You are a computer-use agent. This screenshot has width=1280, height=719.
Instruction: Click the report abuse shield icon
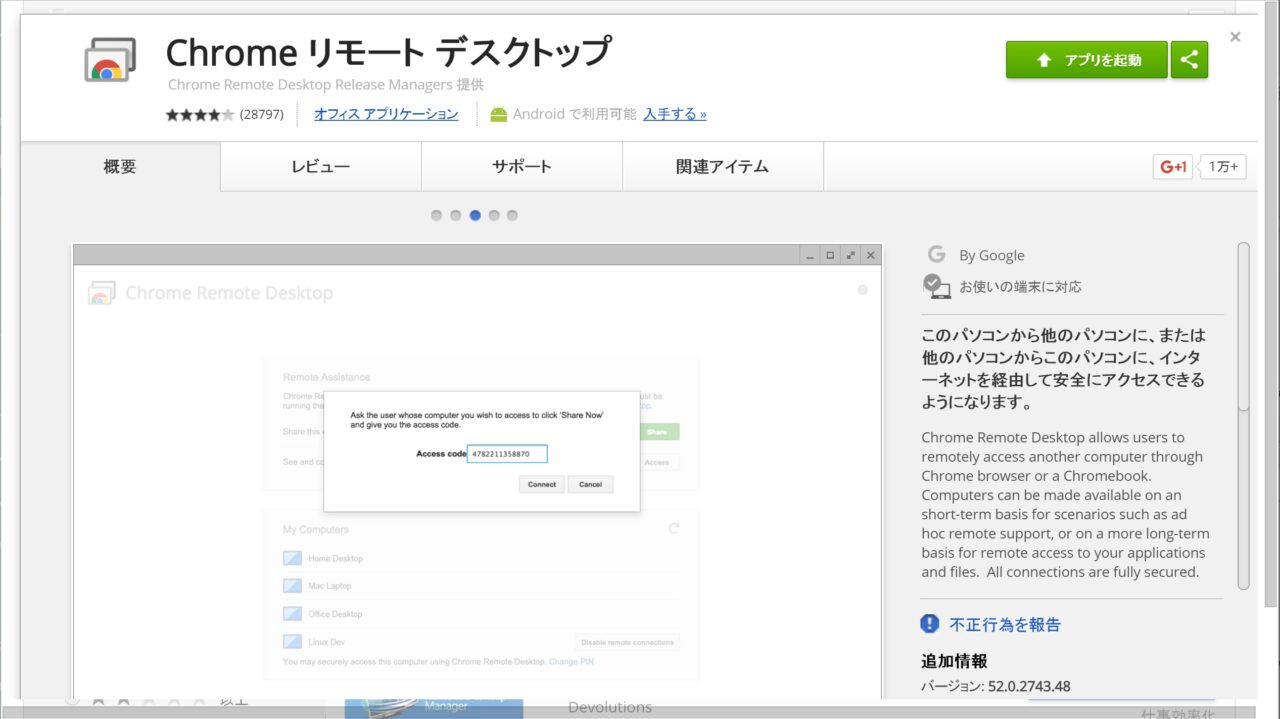coord(930,624)
